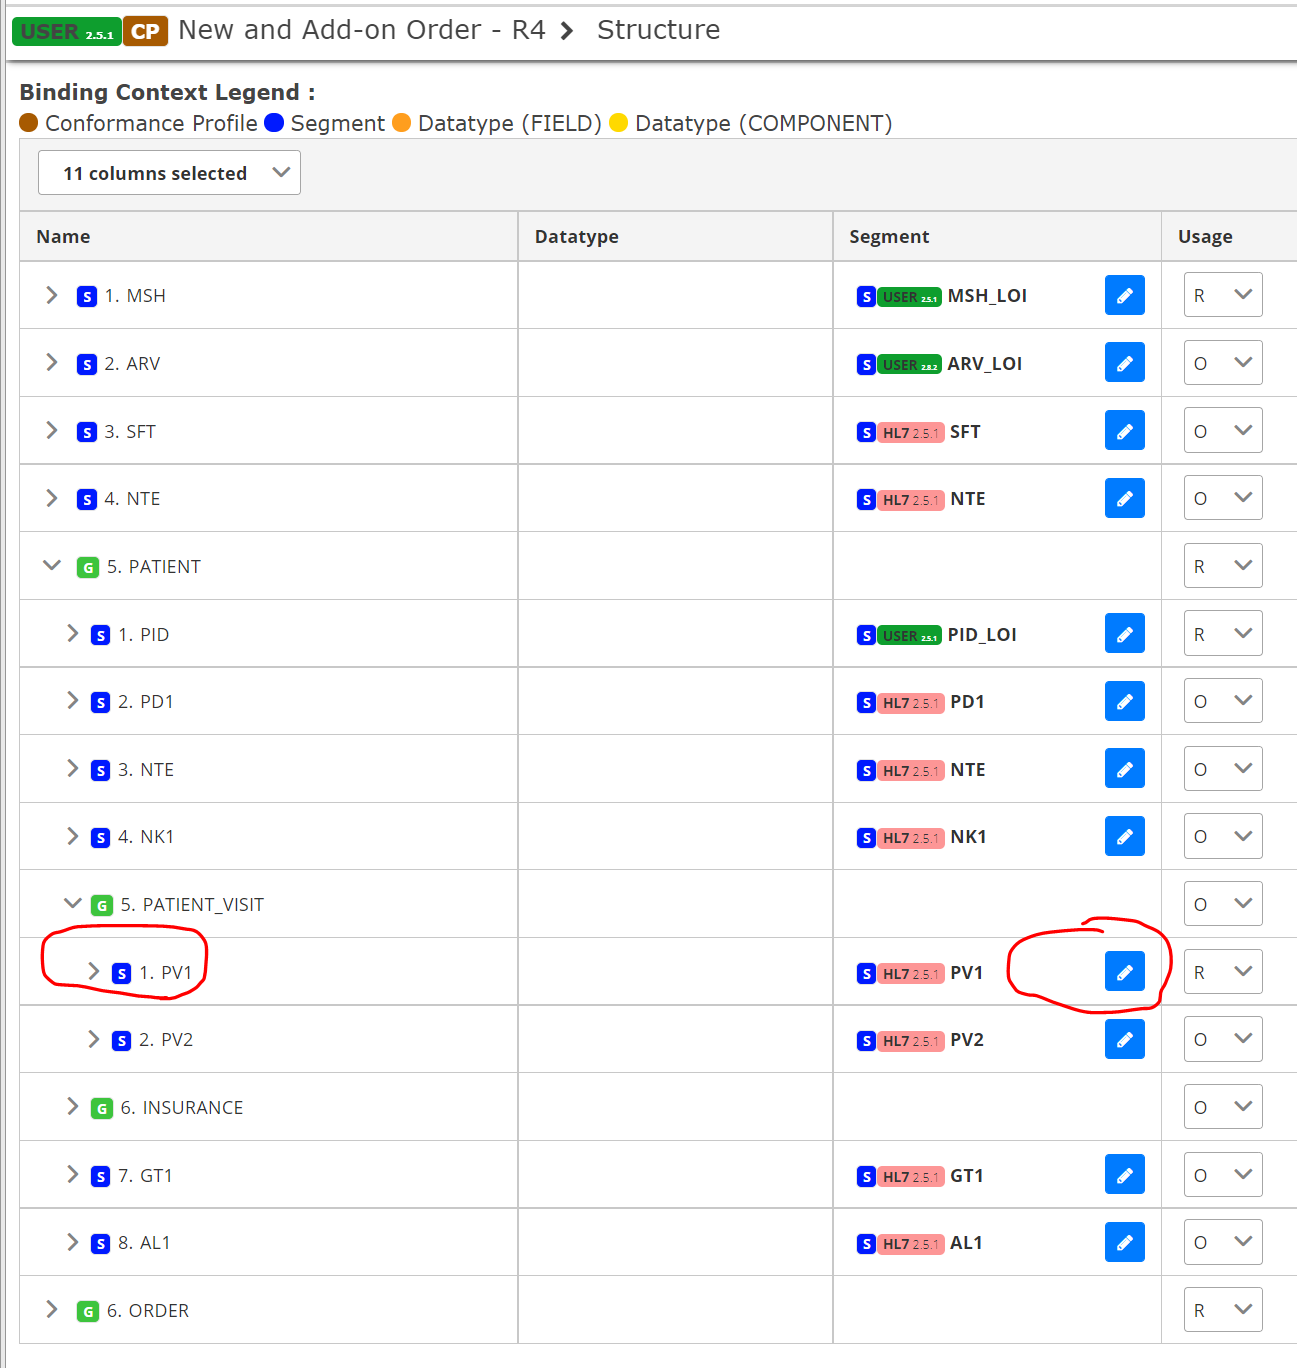Screen dimensions: 1297x1368
Task: Collapse the PATIENT_VISIT group
Action: pyautogui.click(x=72, y=903)
